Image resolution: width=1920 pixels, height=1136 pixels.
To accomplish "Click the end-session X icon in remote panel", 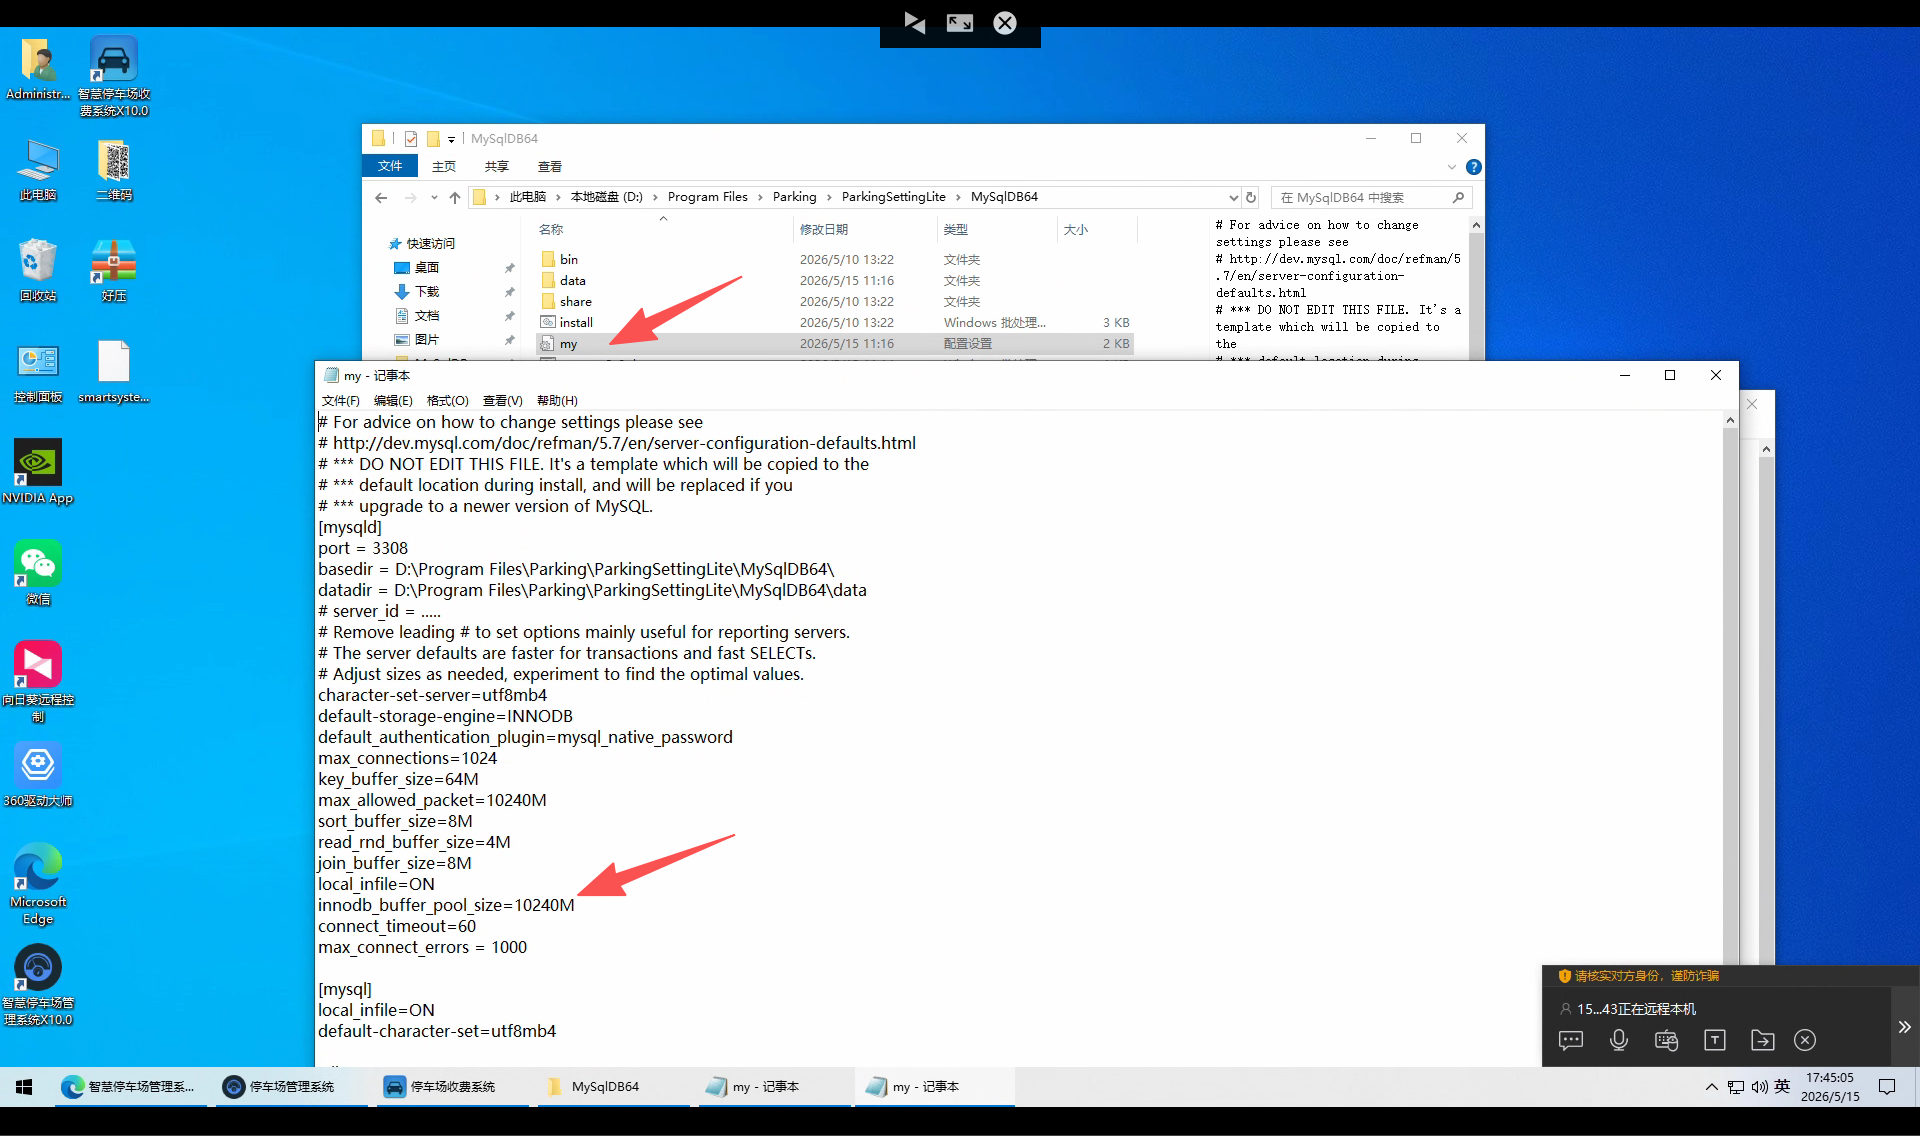I will 1805,1040.
